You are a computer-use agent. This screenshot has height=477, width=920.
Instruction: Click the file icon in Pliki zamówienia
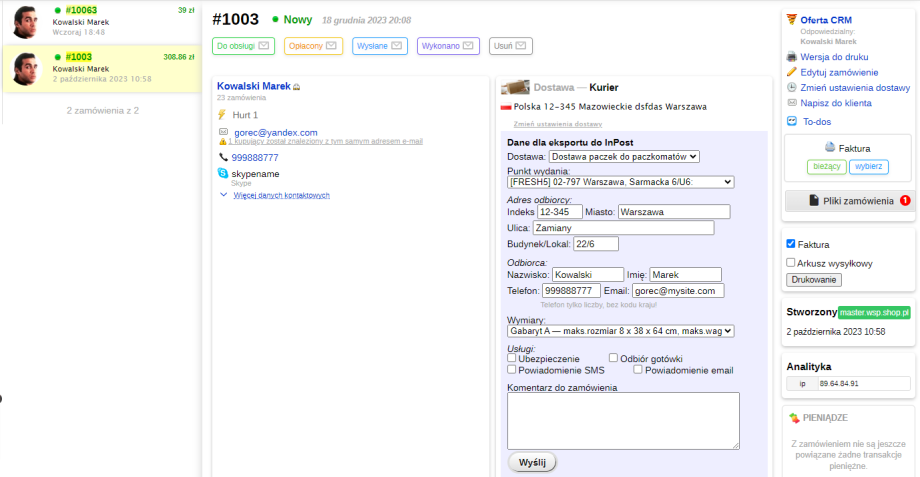pyautogui.click(x=814, y=201)
